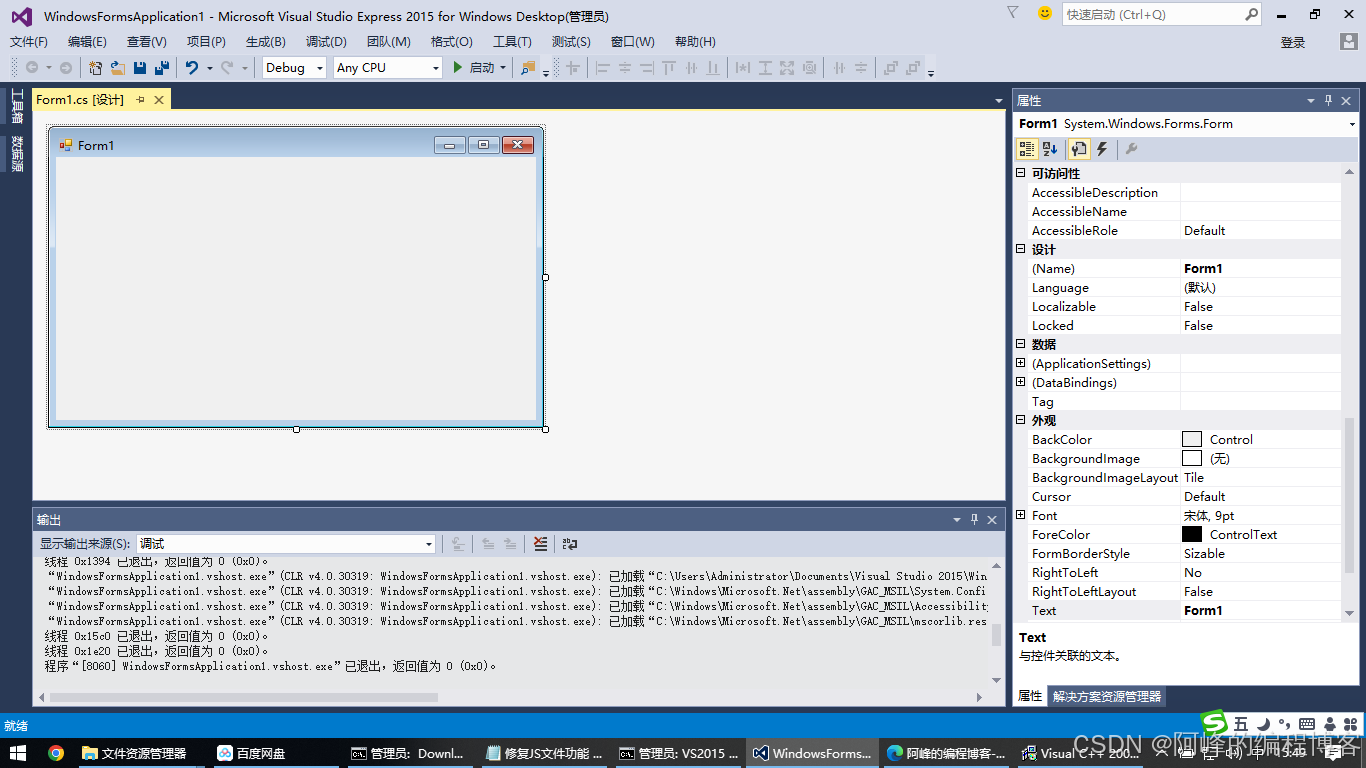Viewport: 1366px width, 768px height.
Task: Expand the (DataBindings) property
Action: coord(1021,382)
